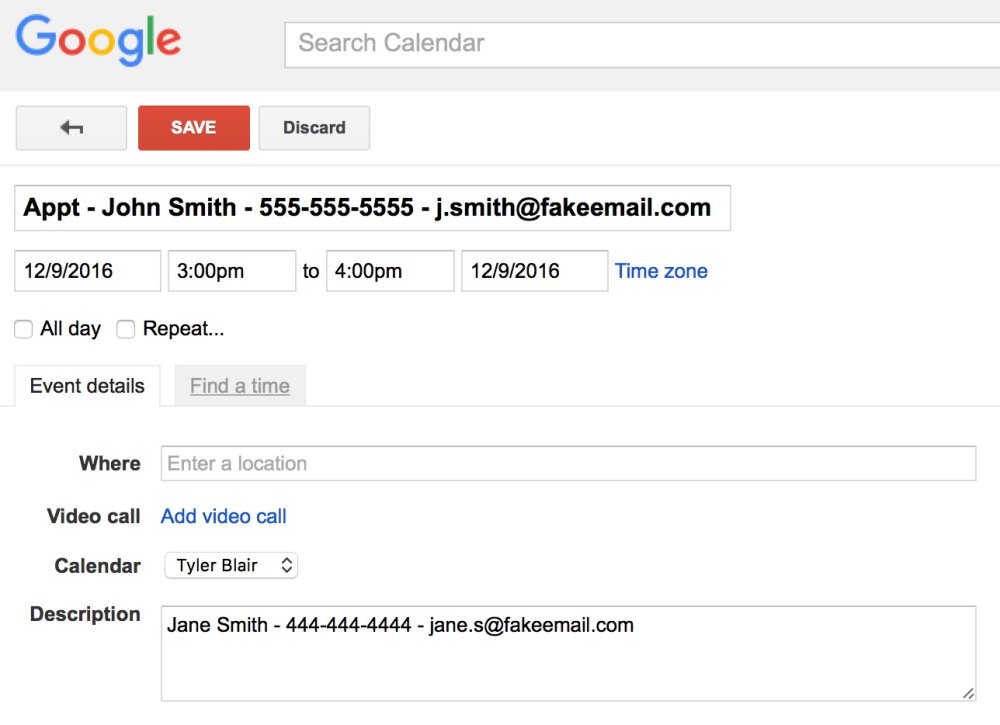Focus the Search Calendar field
Image resolution: width=1000 pixels, height=725 pixels.
pos(642,45)
